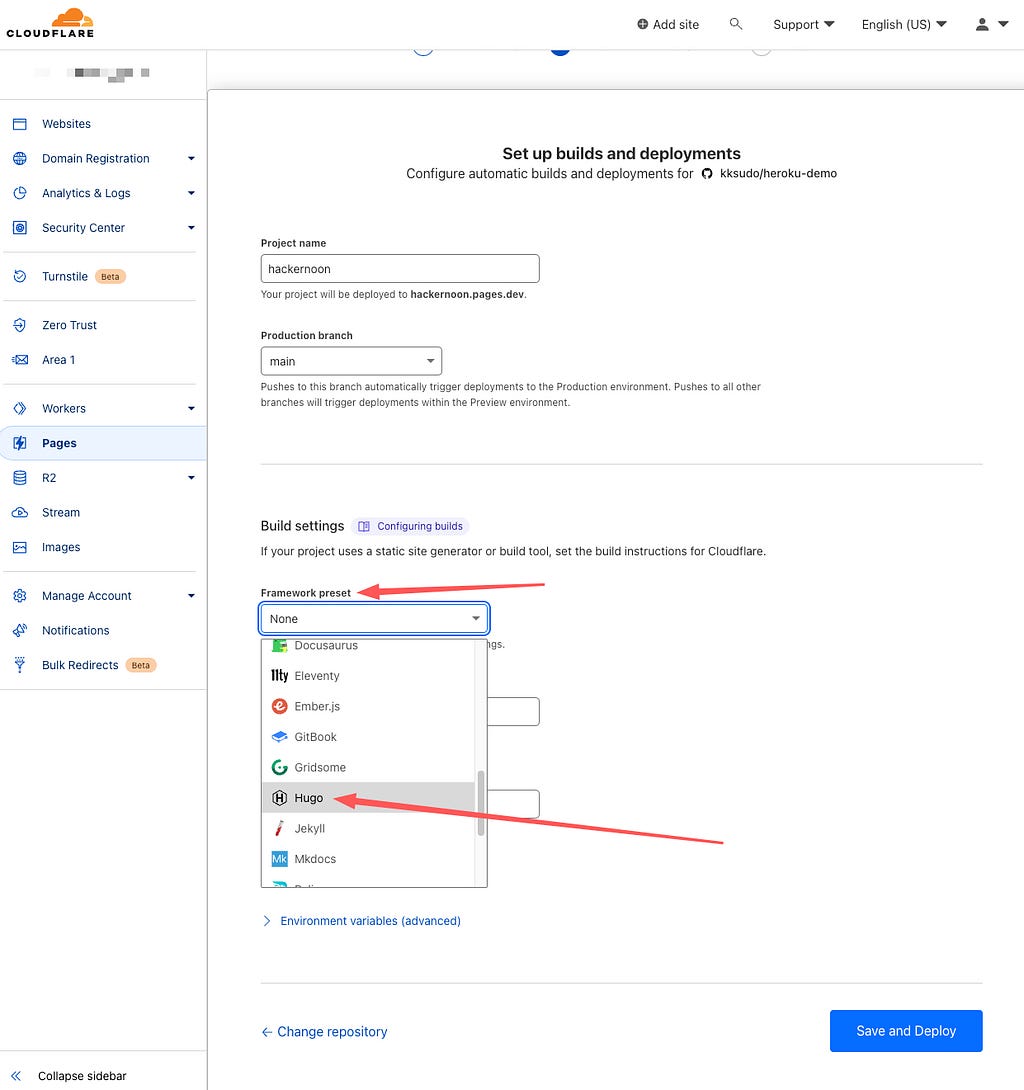Click the GitHub icon beside kksudo/heroku-demo
Screen dimensions: 1024x1090
click(707, 174)
